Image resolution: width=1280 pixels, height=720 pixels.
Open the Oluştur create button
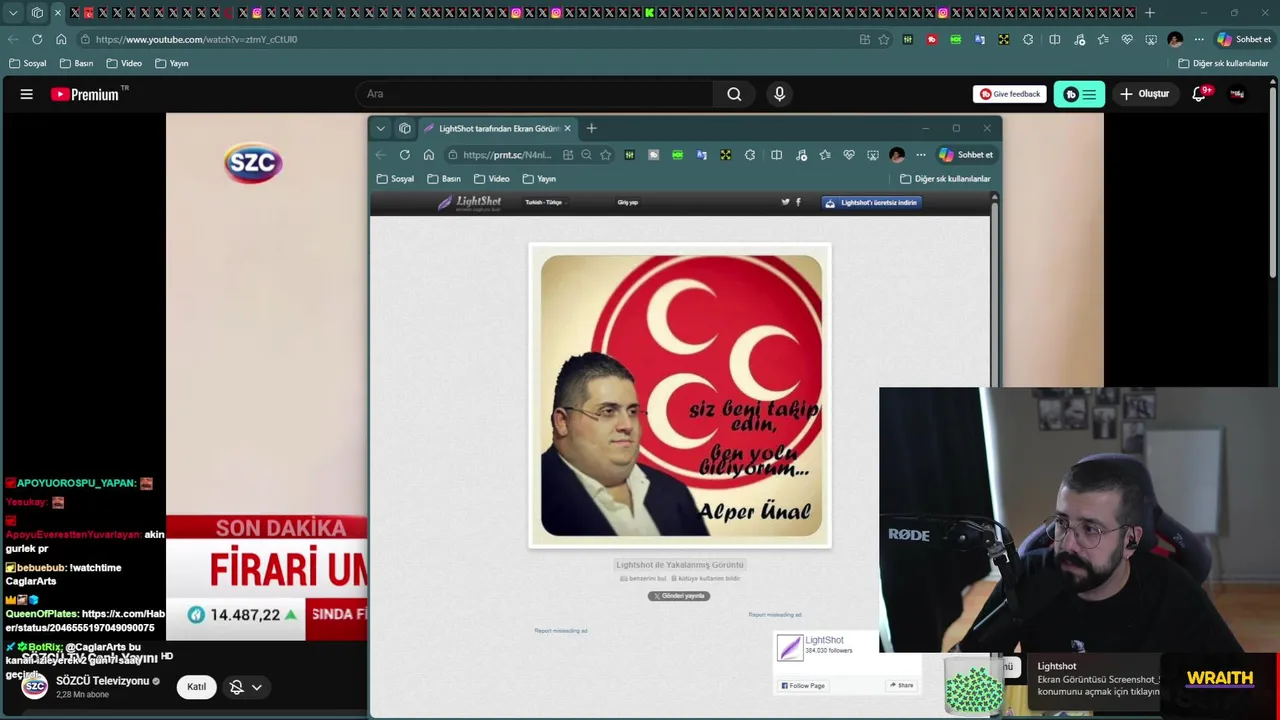[x=1144, y=94]
